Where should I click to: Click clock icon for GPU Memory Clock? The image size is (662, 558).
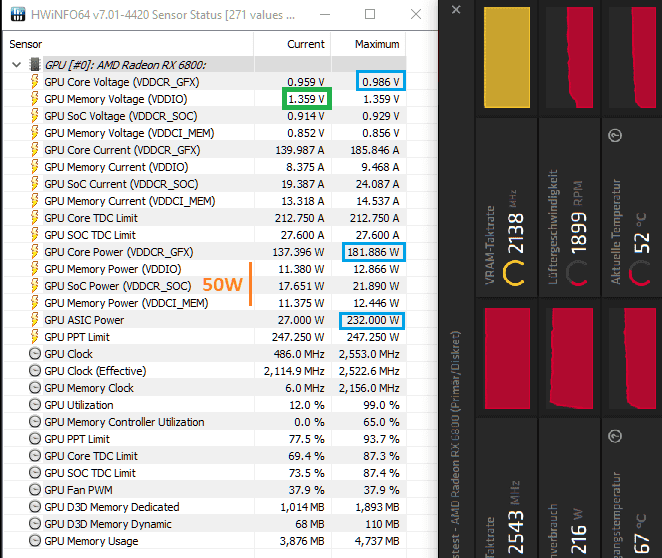point(35,387)
